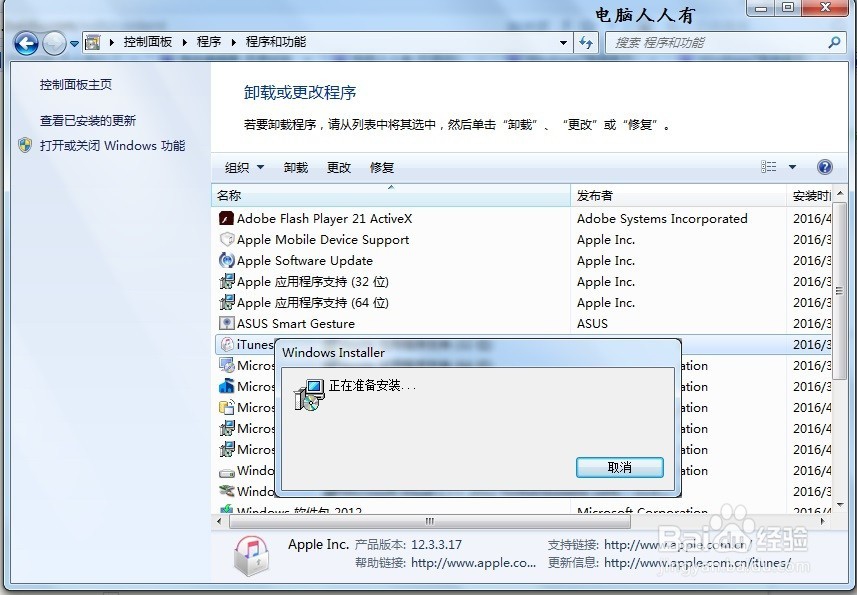
Task: Click the Forward navigation arrow
Action: [x=54, y=43]
